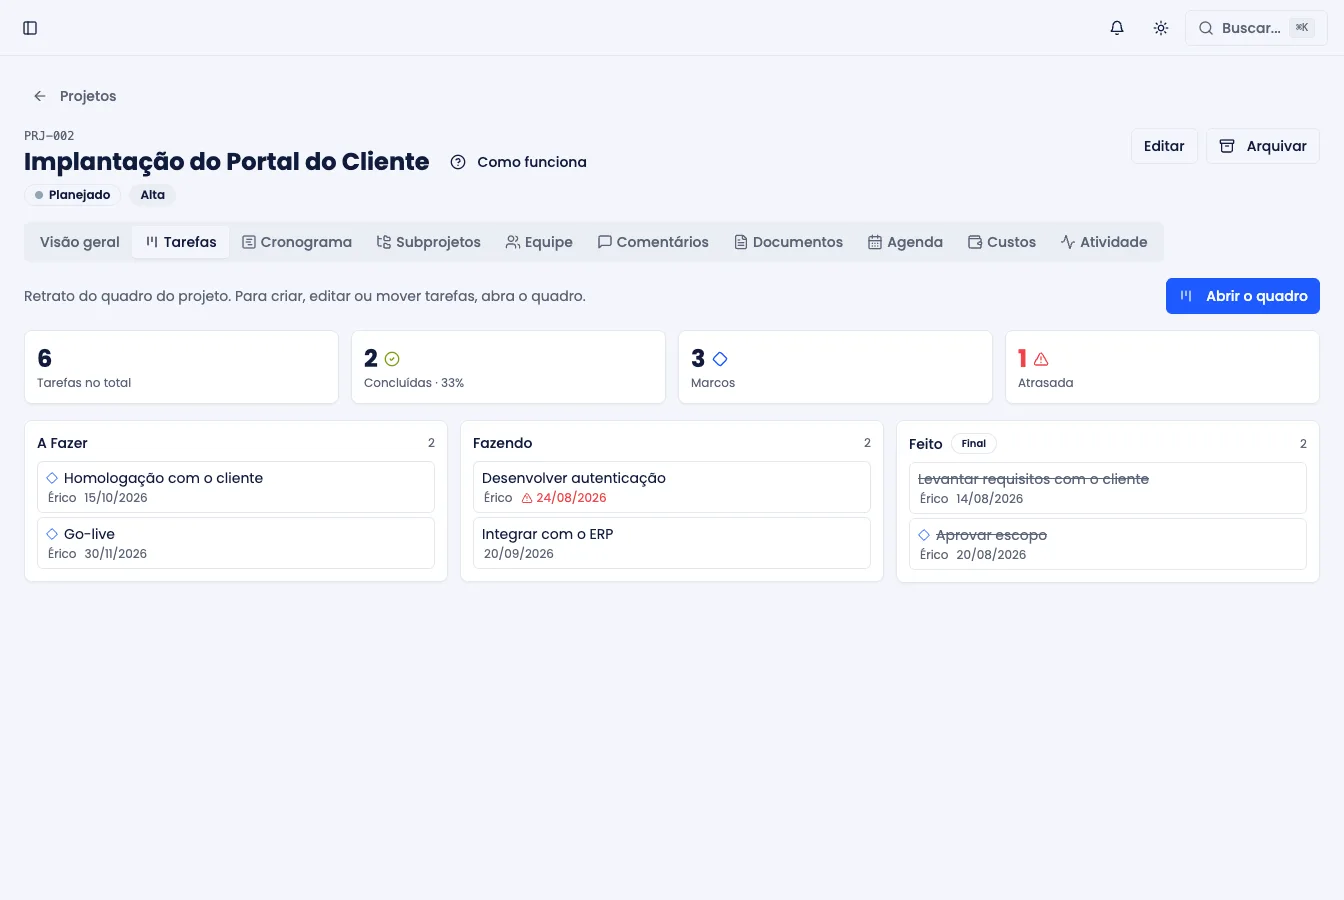Click the Feito column header
The height and width of the screenshot is (900, 1344).
[x=926, y=444]
